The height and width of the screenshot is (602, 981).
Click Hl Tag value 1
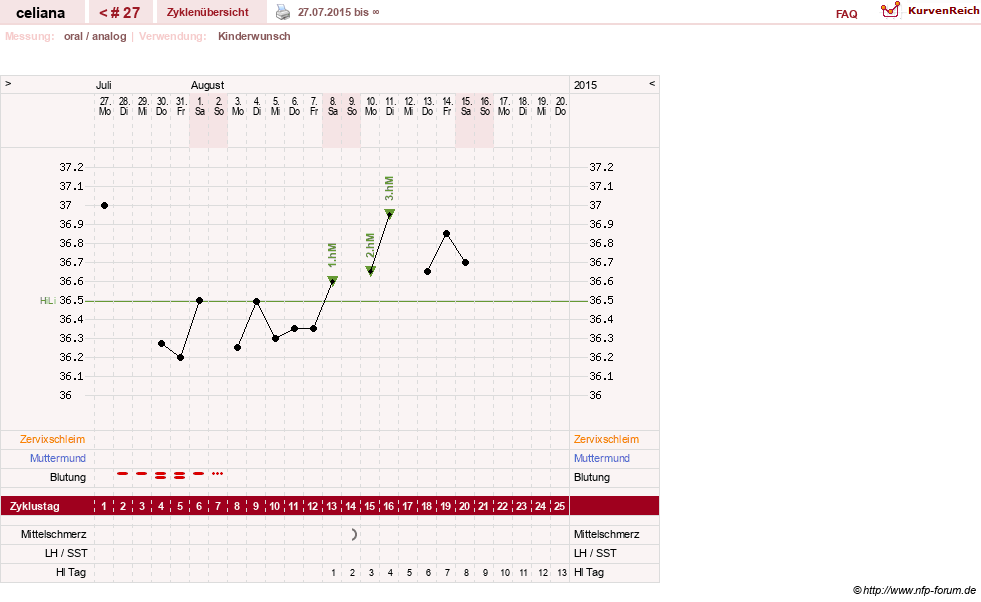coord(333,573)
